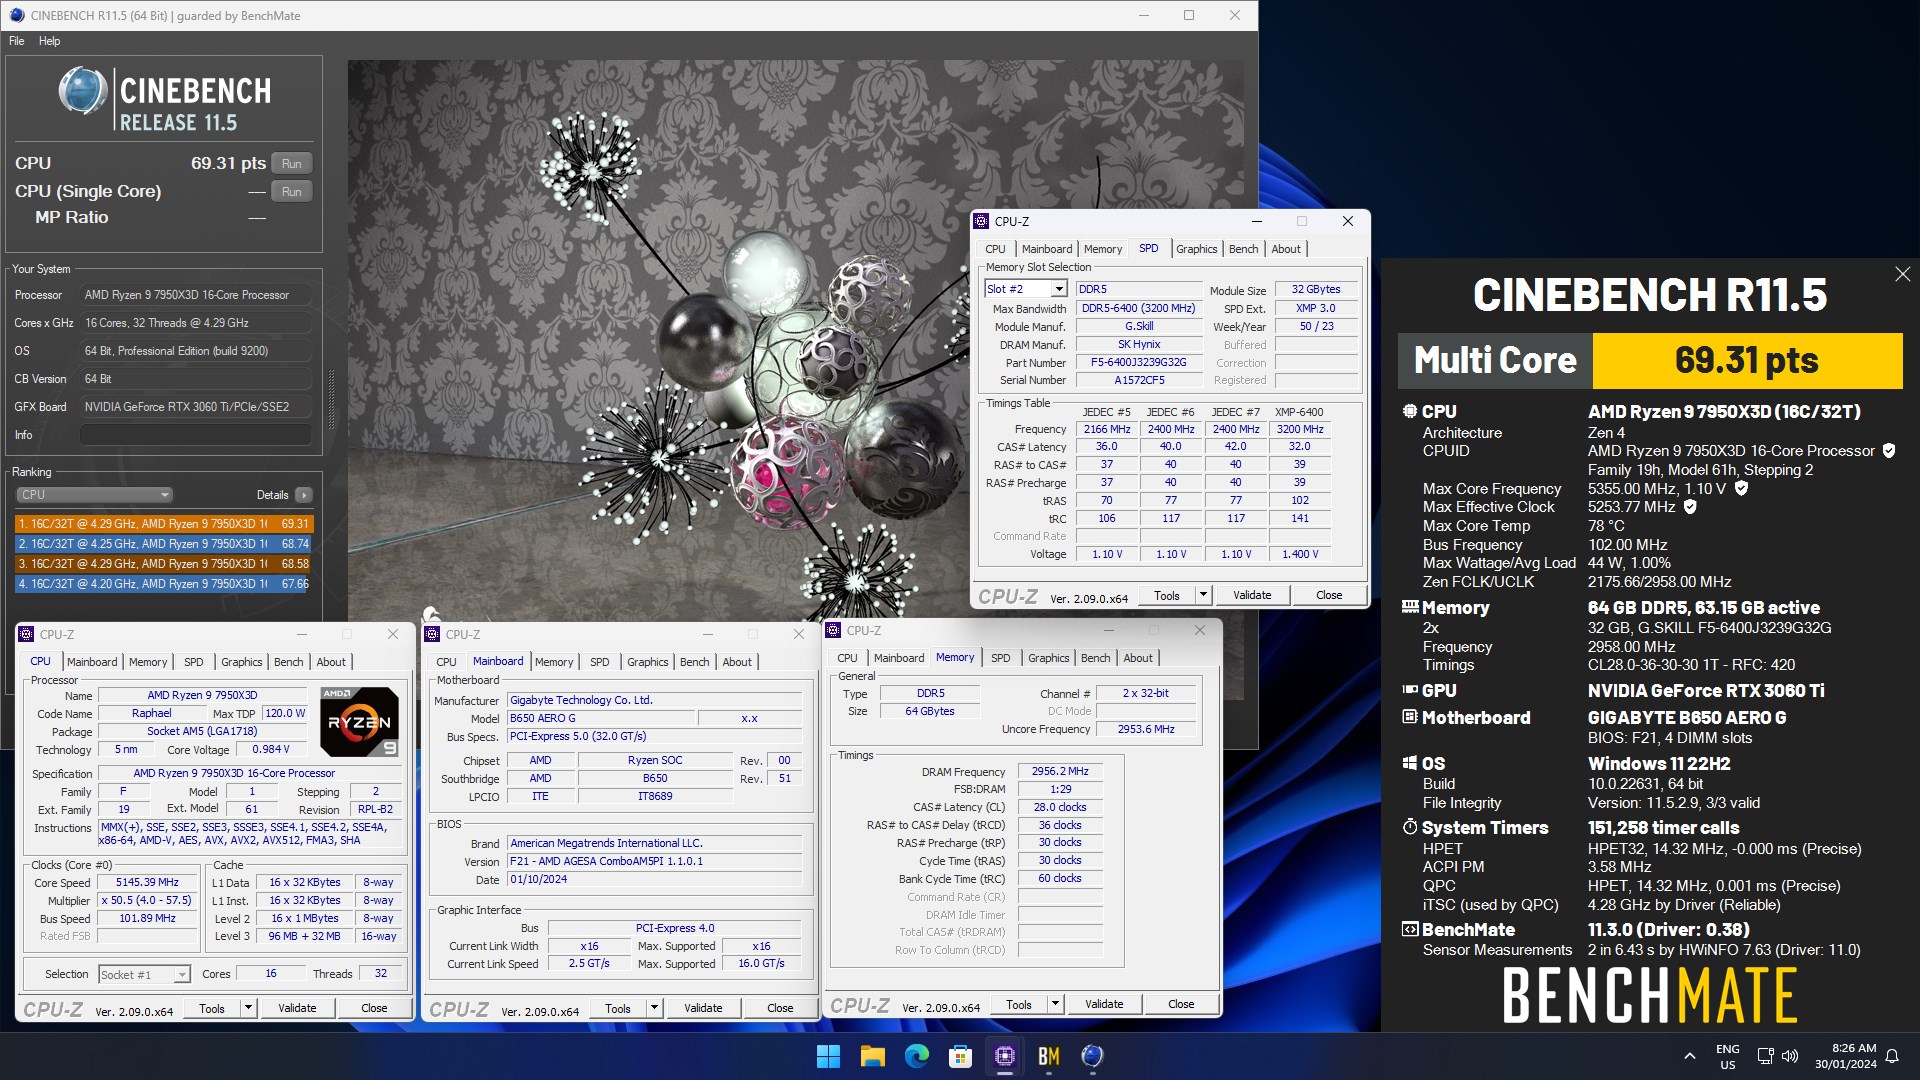This screenshot has width=1920, height=1080.
Task: Expand Tools arrow in CPU-Z SPD window
Action: [1203, 595]
